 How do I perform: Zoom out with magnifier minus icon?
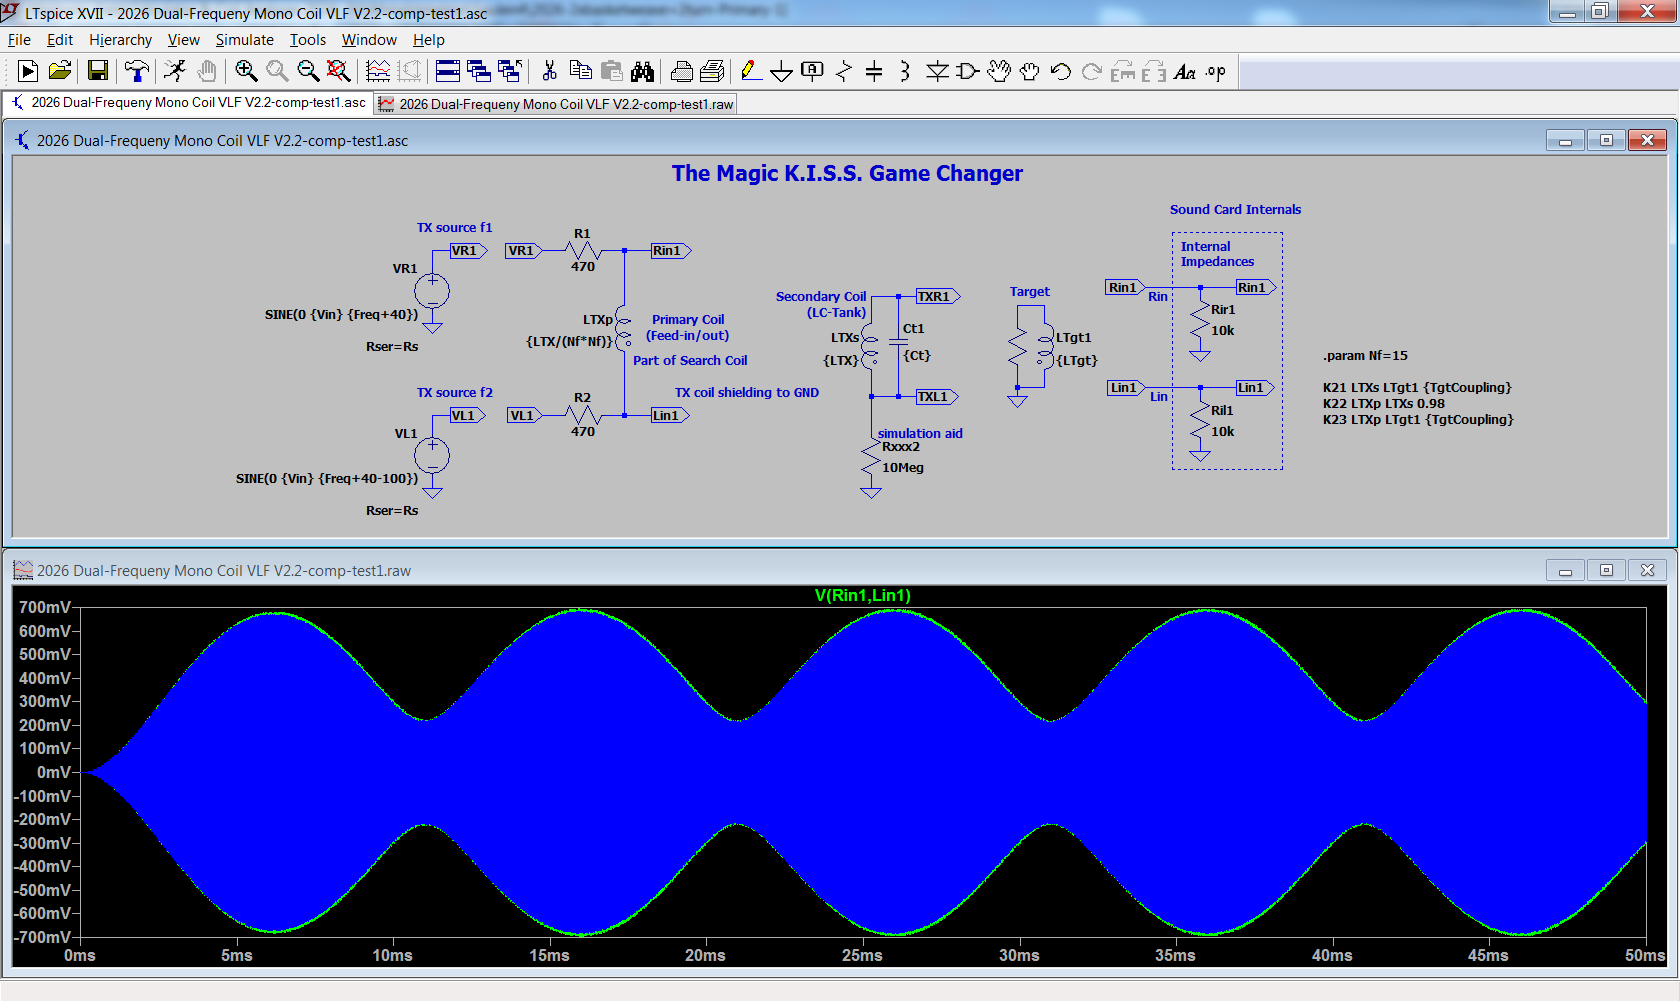tap(308, 71)
